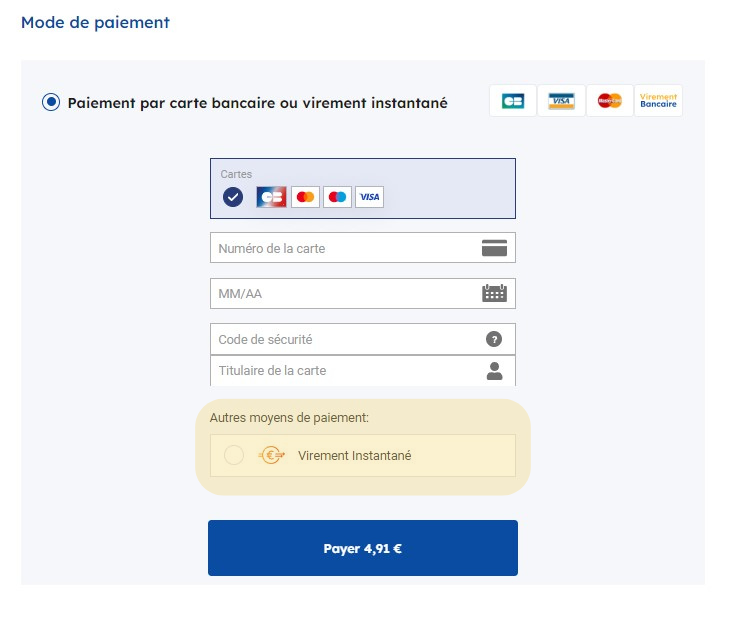Click the euro transfer icon for Virement Instantané
This screenshot has height=621, width=733.
(271, 455)
